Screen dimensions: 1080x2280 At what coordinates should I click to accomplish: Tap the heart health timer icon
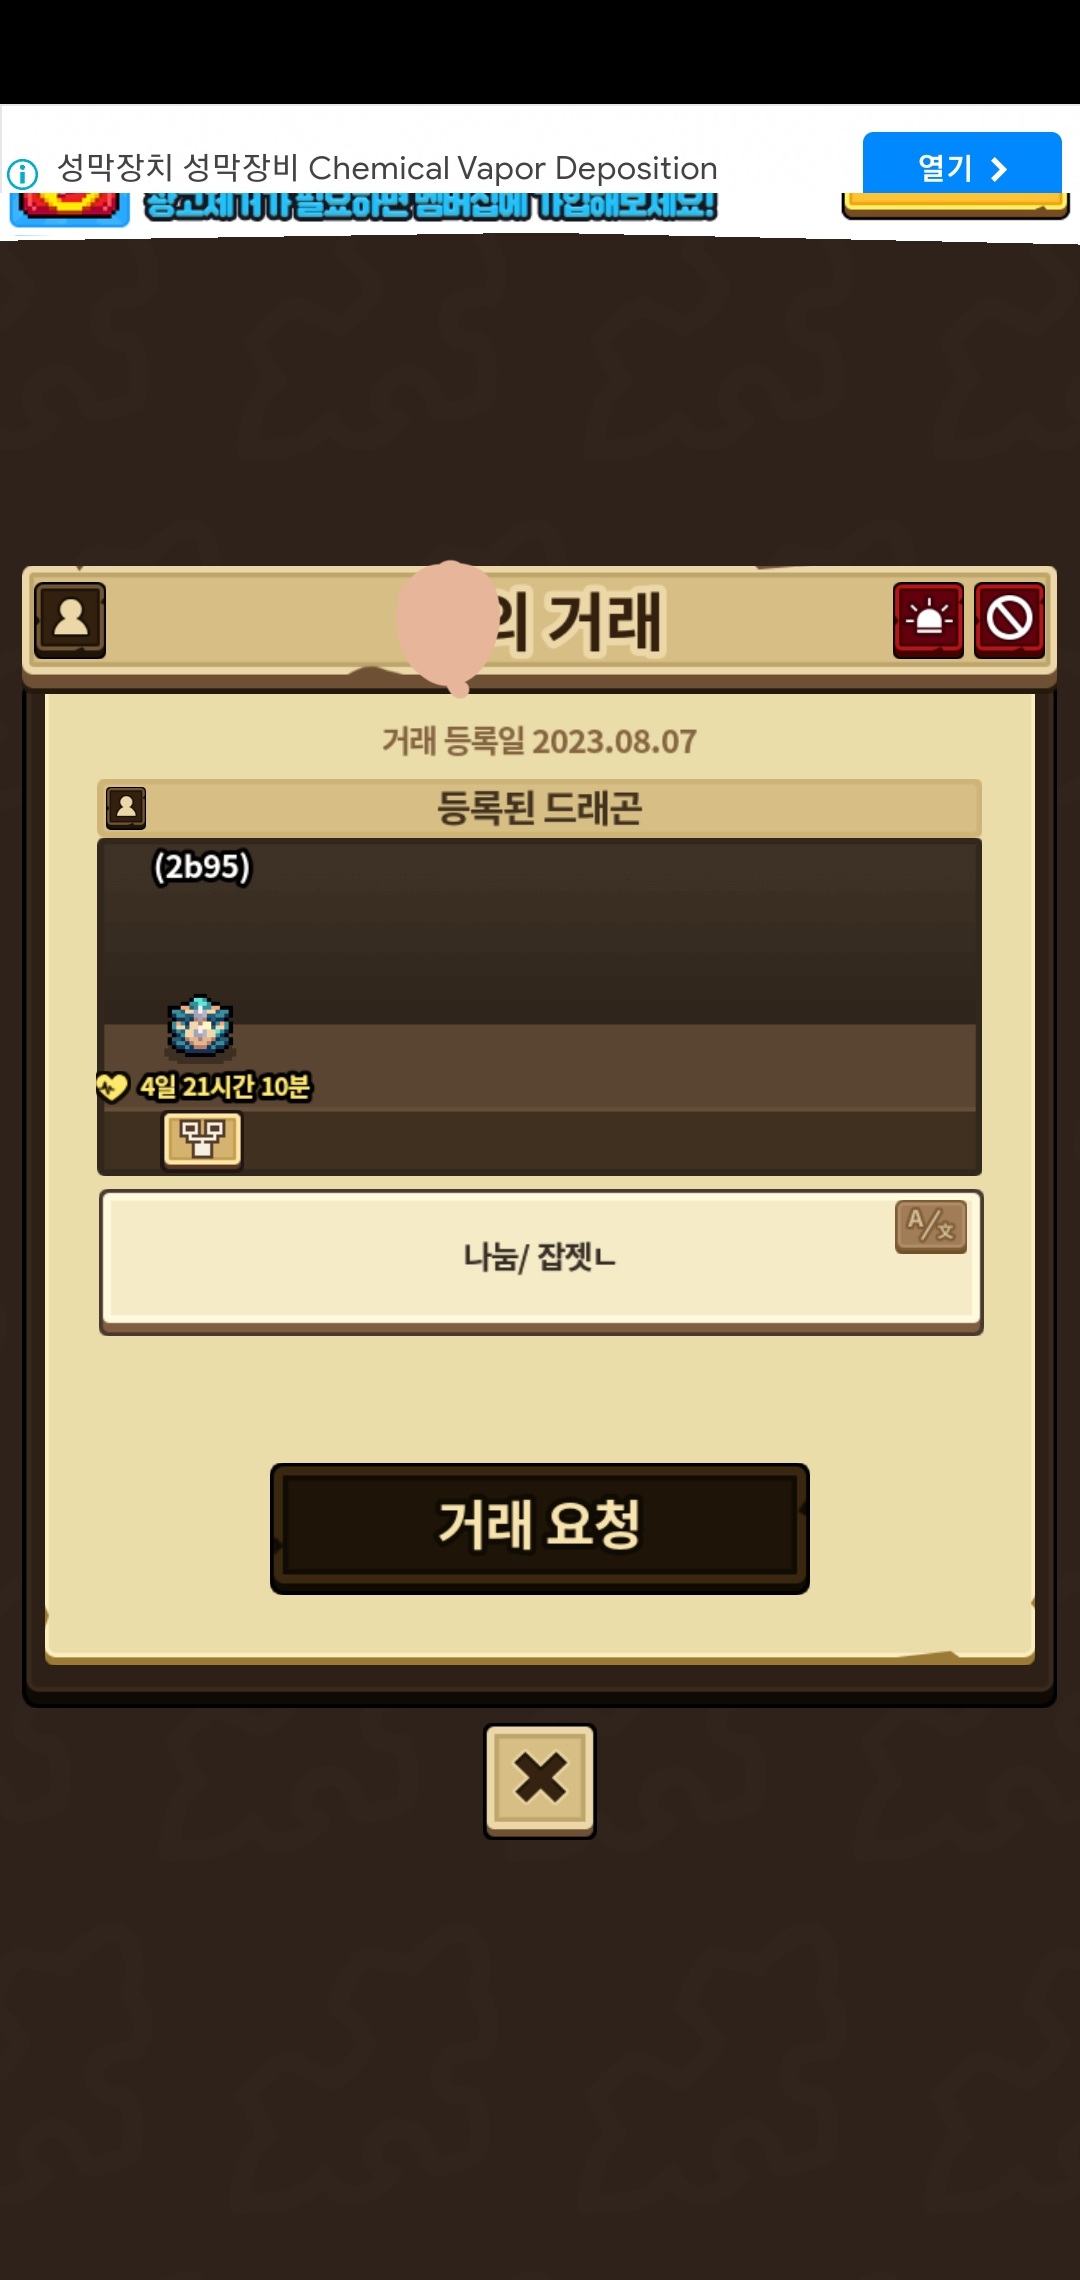click(112, 1086)
